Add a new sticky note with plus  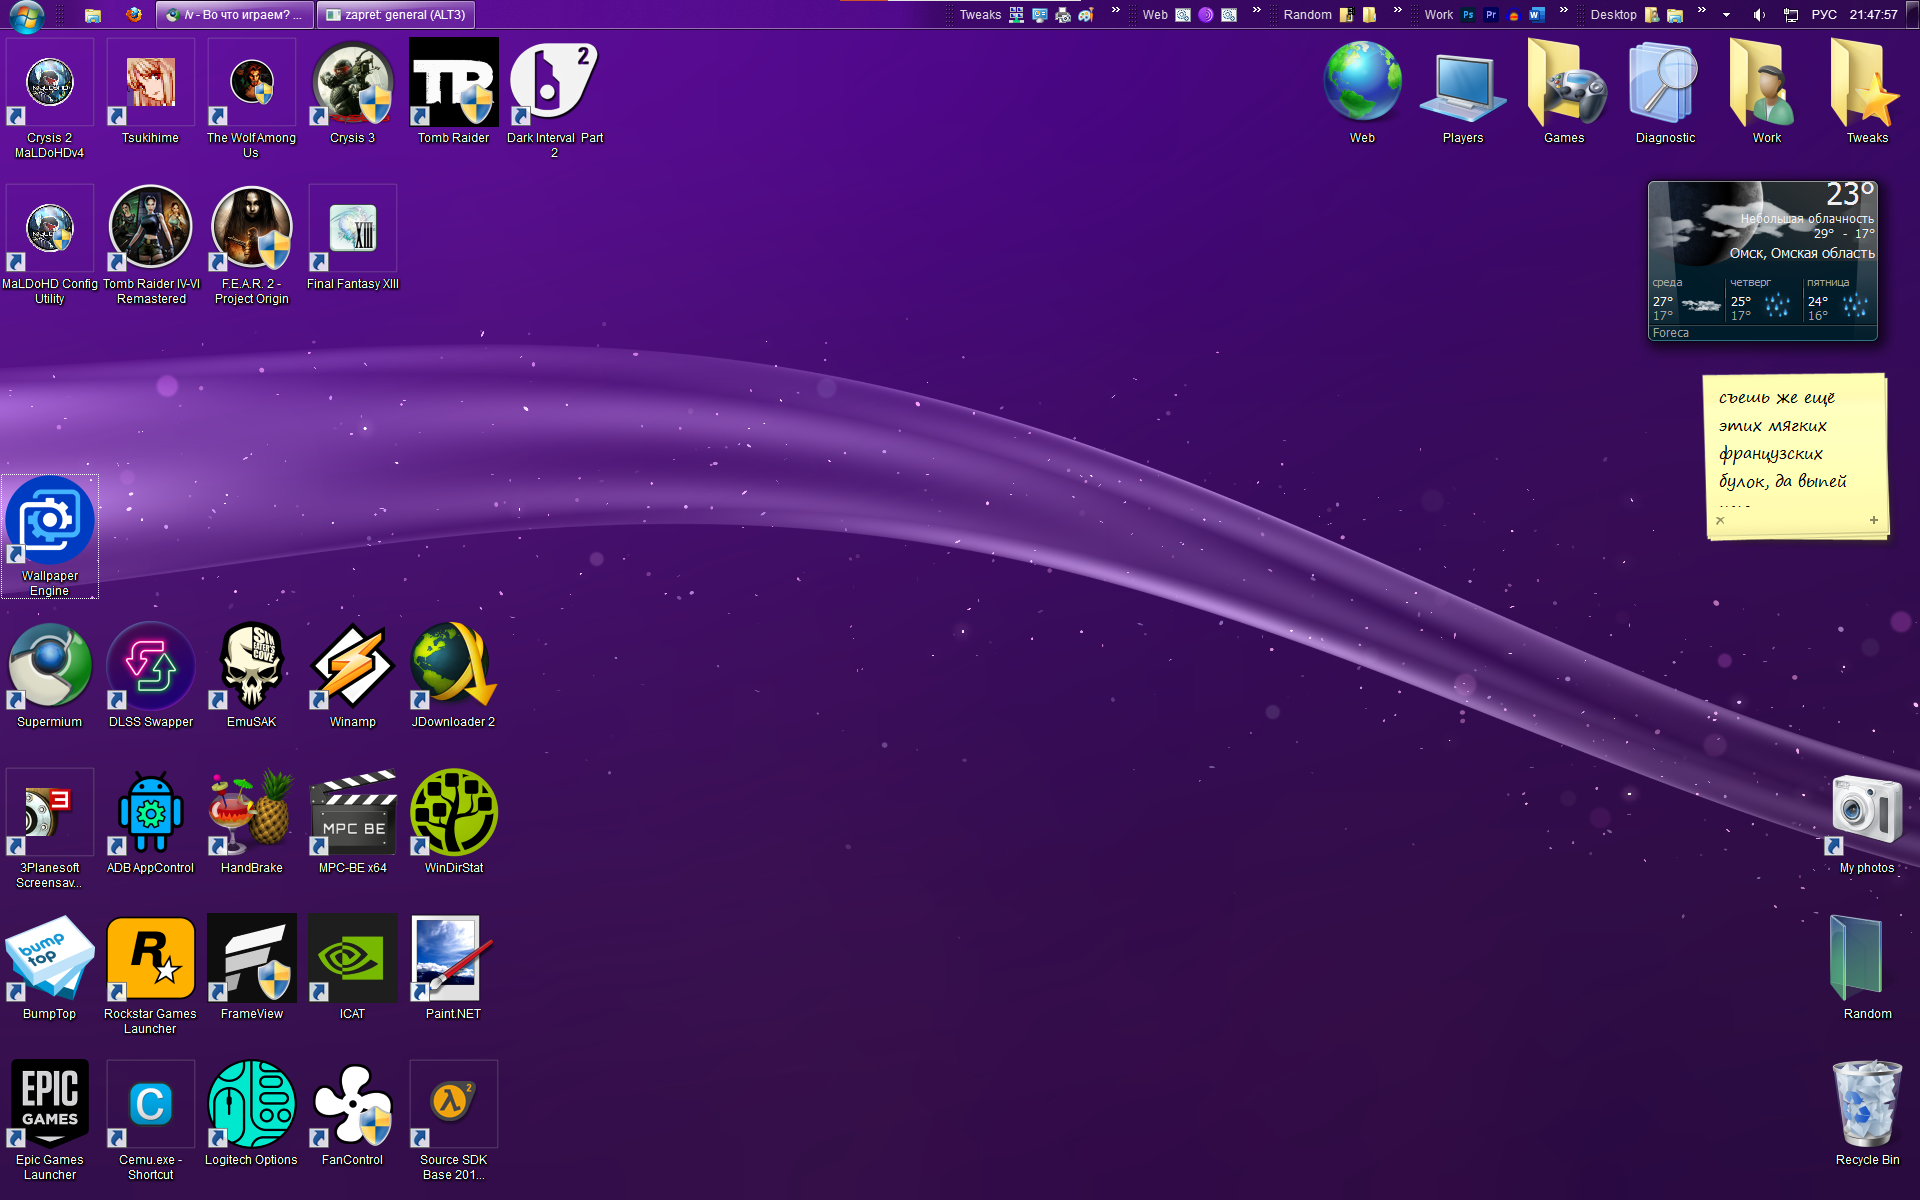tap(1873, 520)
